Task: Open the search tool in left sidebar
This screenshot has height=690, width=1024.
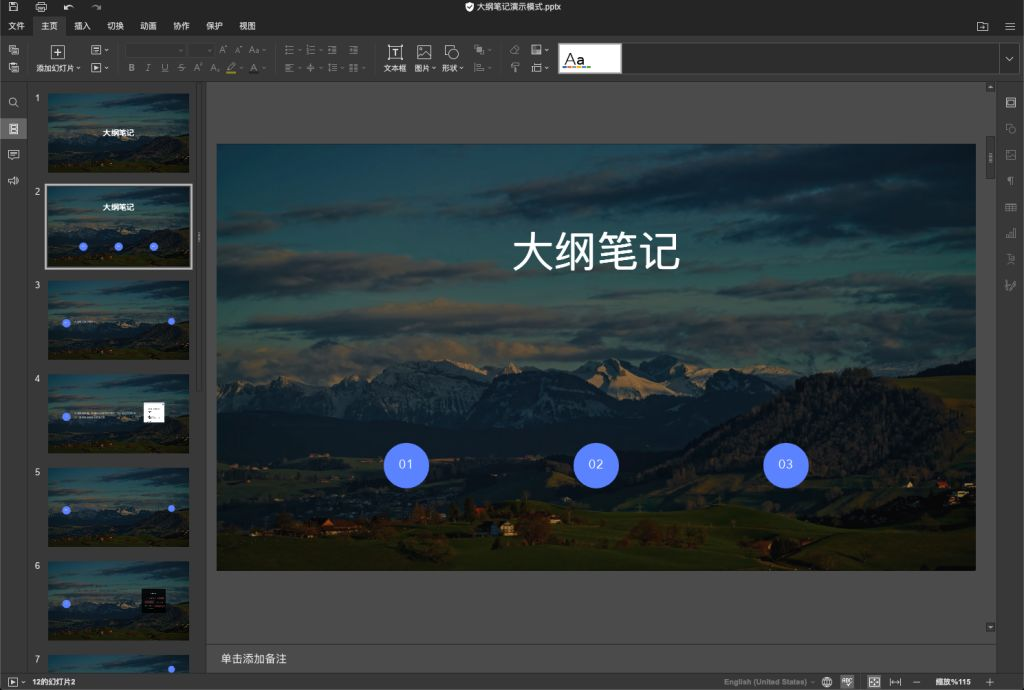Action: pyautogui.click(x=14, y=102)
